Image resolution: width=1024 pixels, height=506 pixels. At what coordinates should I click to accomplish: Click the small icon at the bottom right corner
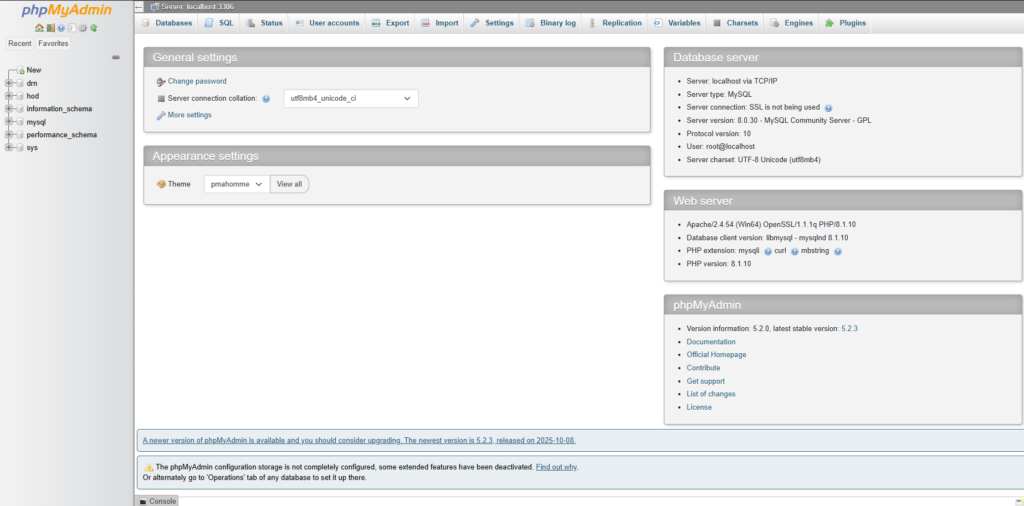pos(1019,501)
